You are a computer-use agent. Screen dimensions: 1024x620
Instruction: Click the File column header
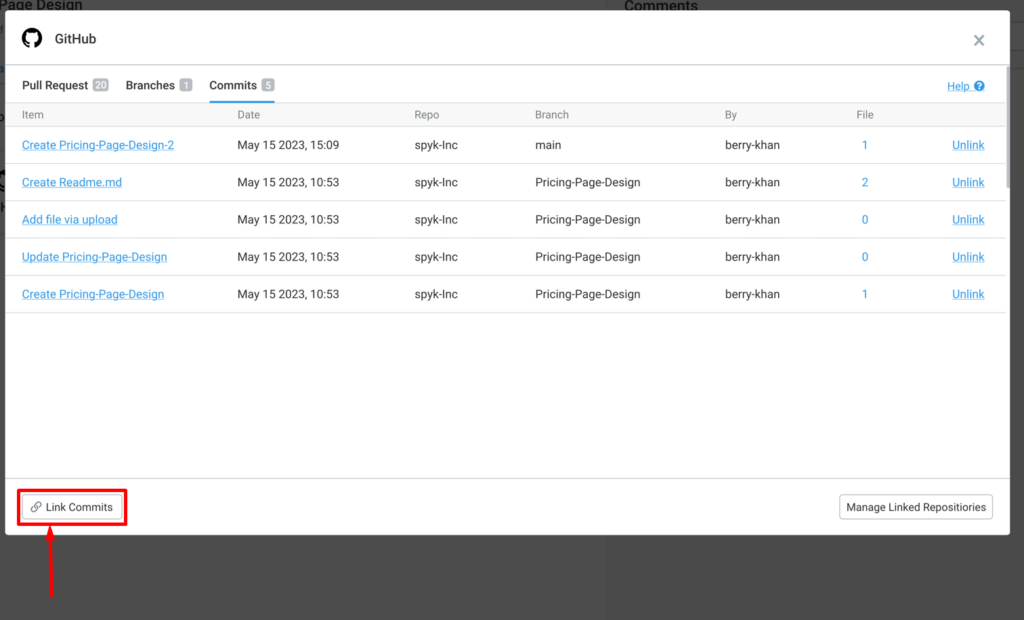(x=865, y=115)
